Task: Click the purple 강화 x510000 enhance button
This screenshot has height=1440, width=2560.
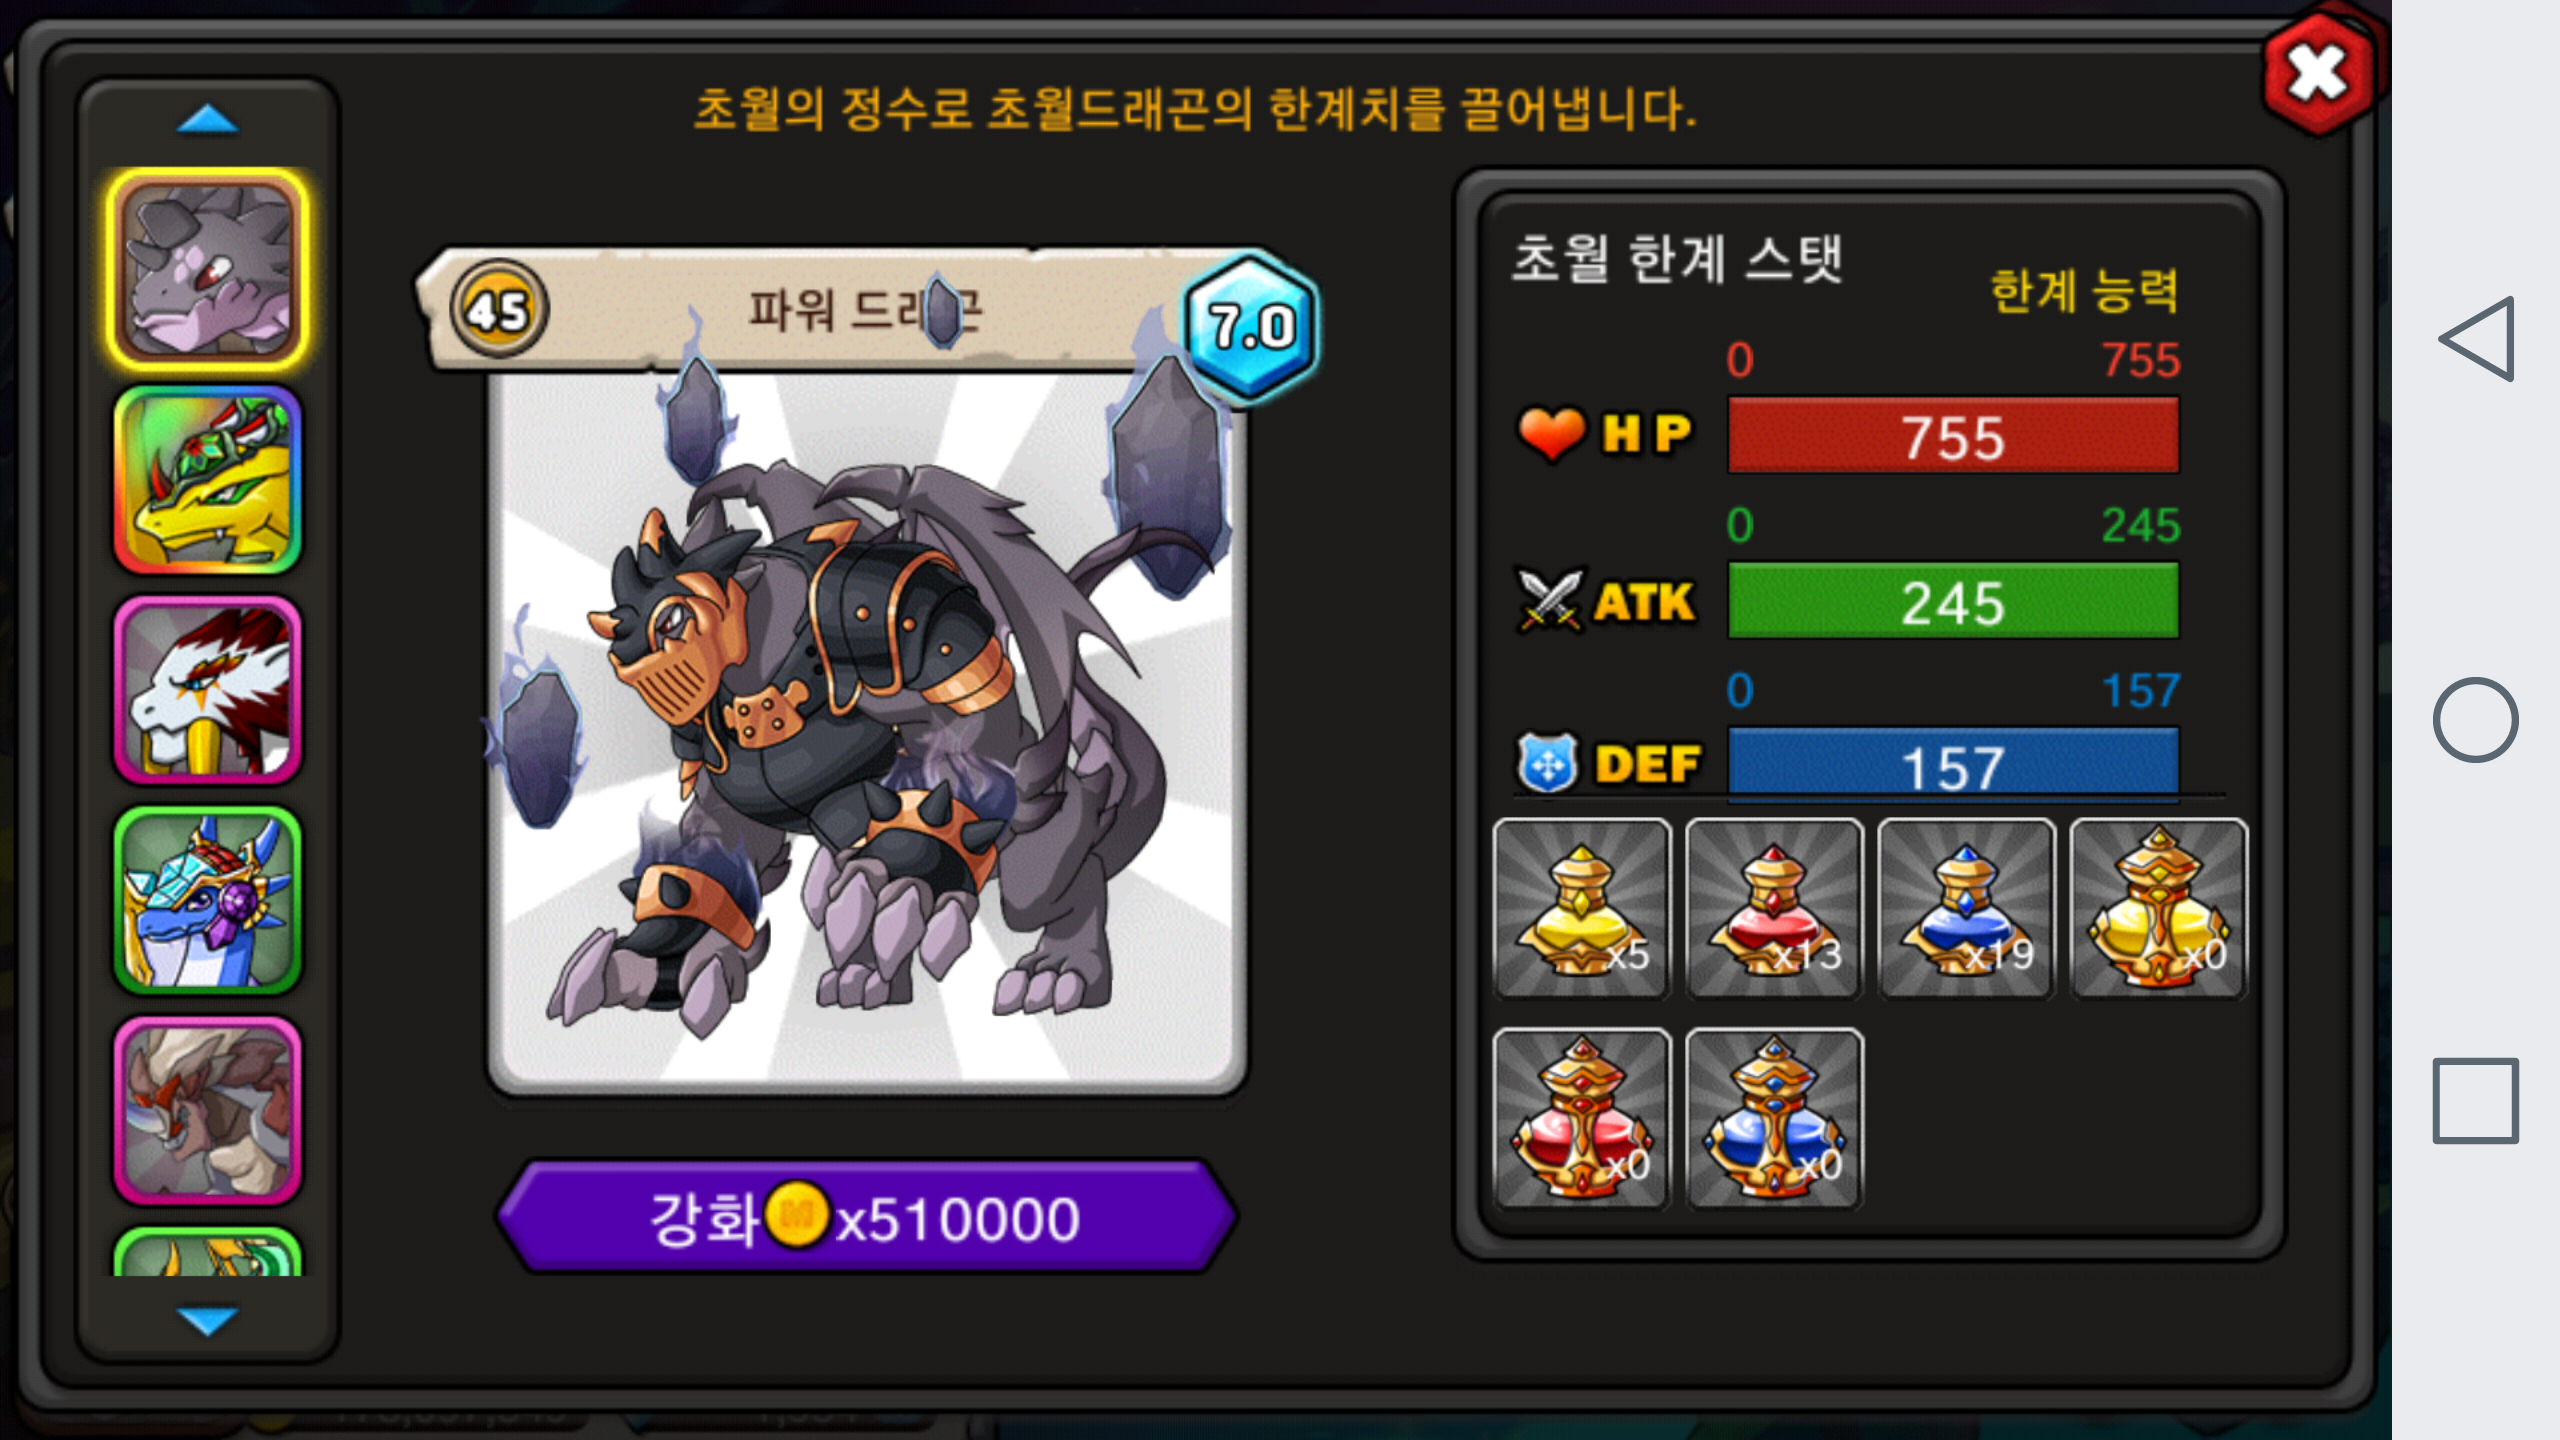Action: (867, 1217)
